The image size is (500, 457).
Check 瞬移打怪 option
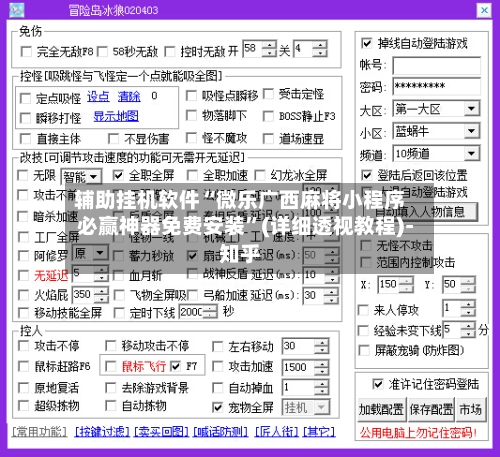click(25, 118)
